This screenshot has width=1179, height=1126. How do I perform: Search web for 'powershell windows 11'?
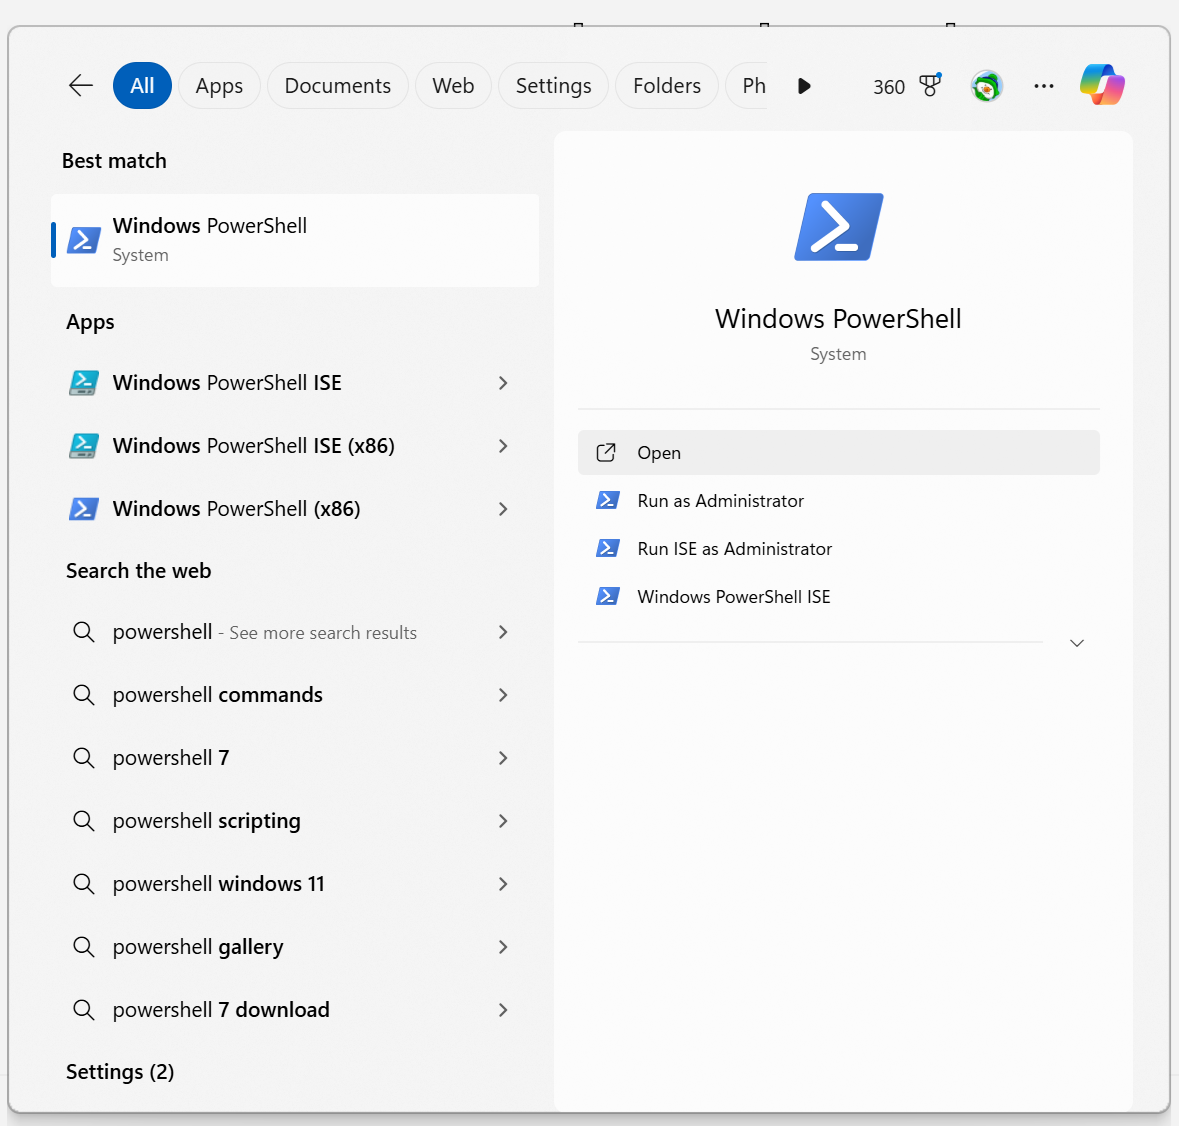(x=295, y=884)
